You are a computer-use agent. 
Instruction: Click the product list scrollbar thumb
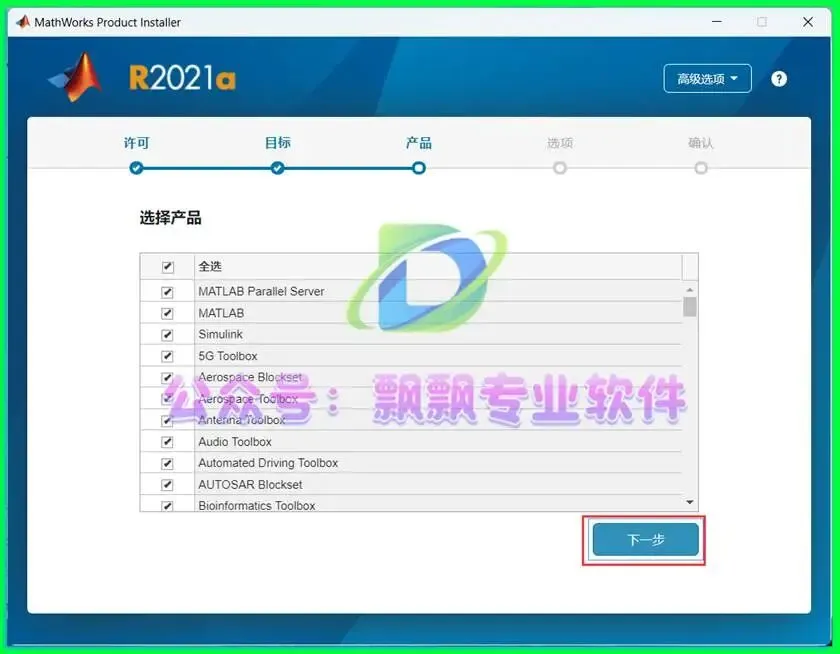690,307
